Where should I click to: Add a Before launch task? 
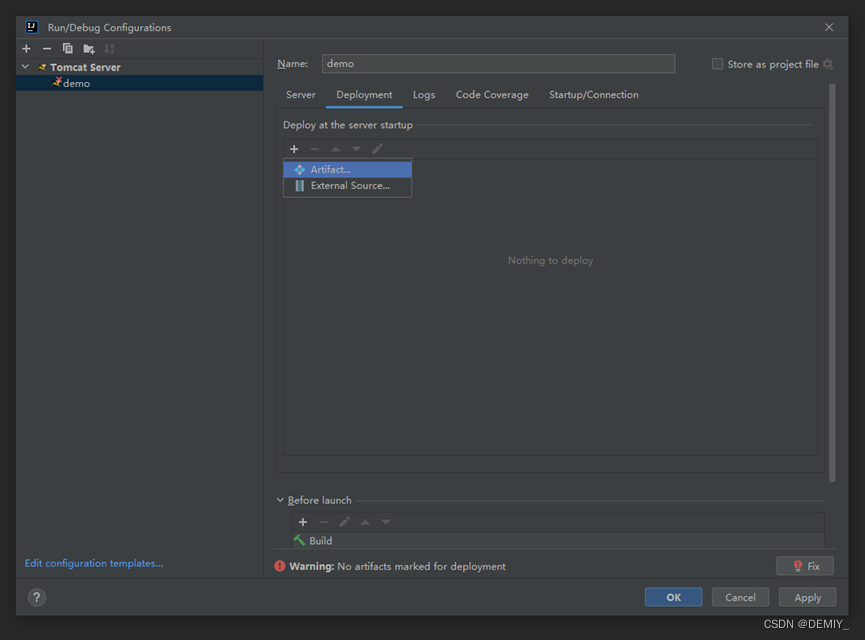click(x=303, y=522)
